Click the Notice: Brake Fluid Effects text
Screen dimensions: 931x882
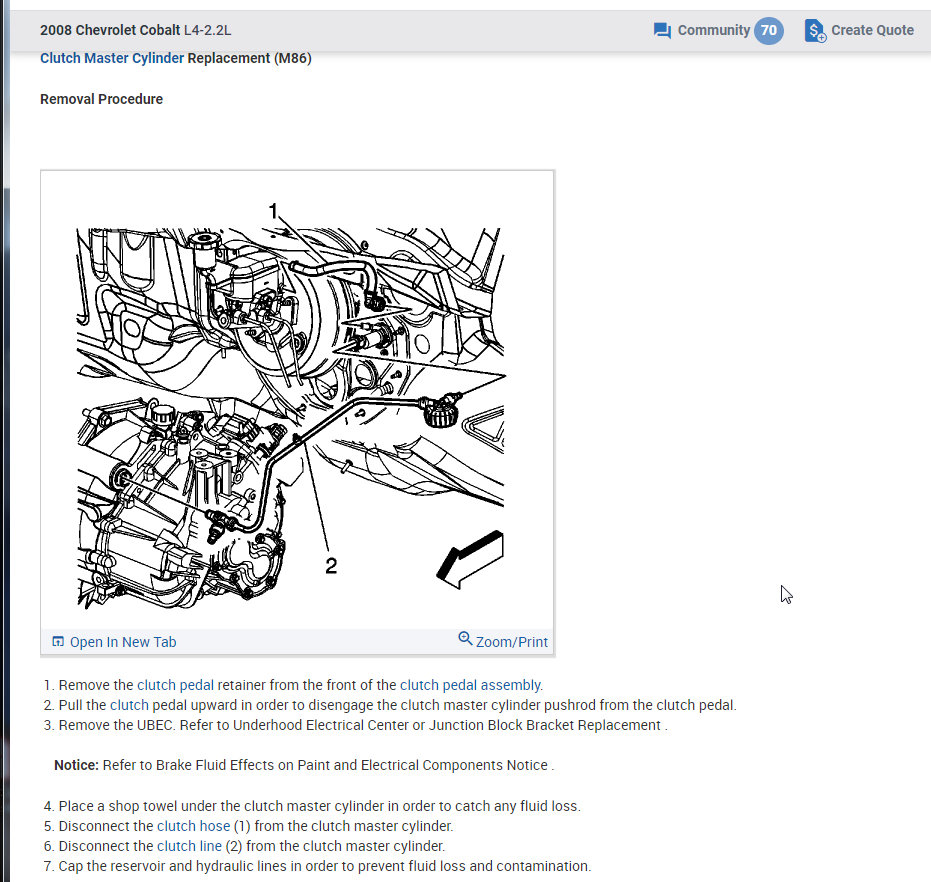point(304,765)
